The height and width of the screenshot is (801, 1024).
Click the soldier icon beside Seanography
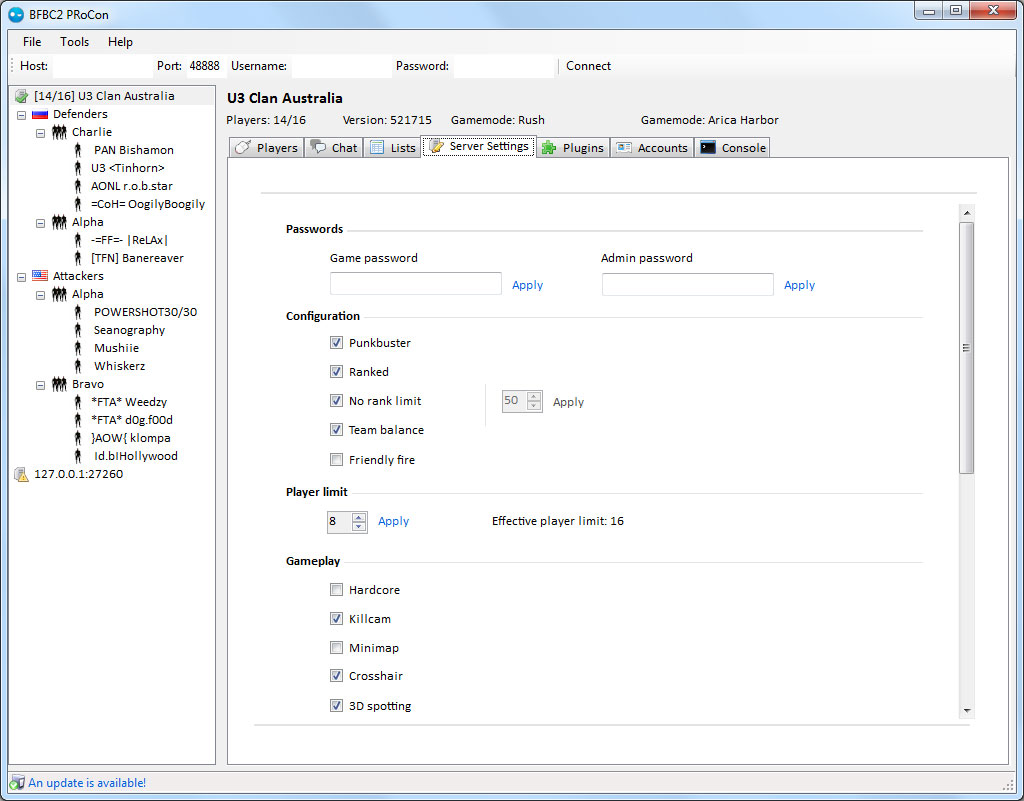pyautogui.click(x=78, y=330)
